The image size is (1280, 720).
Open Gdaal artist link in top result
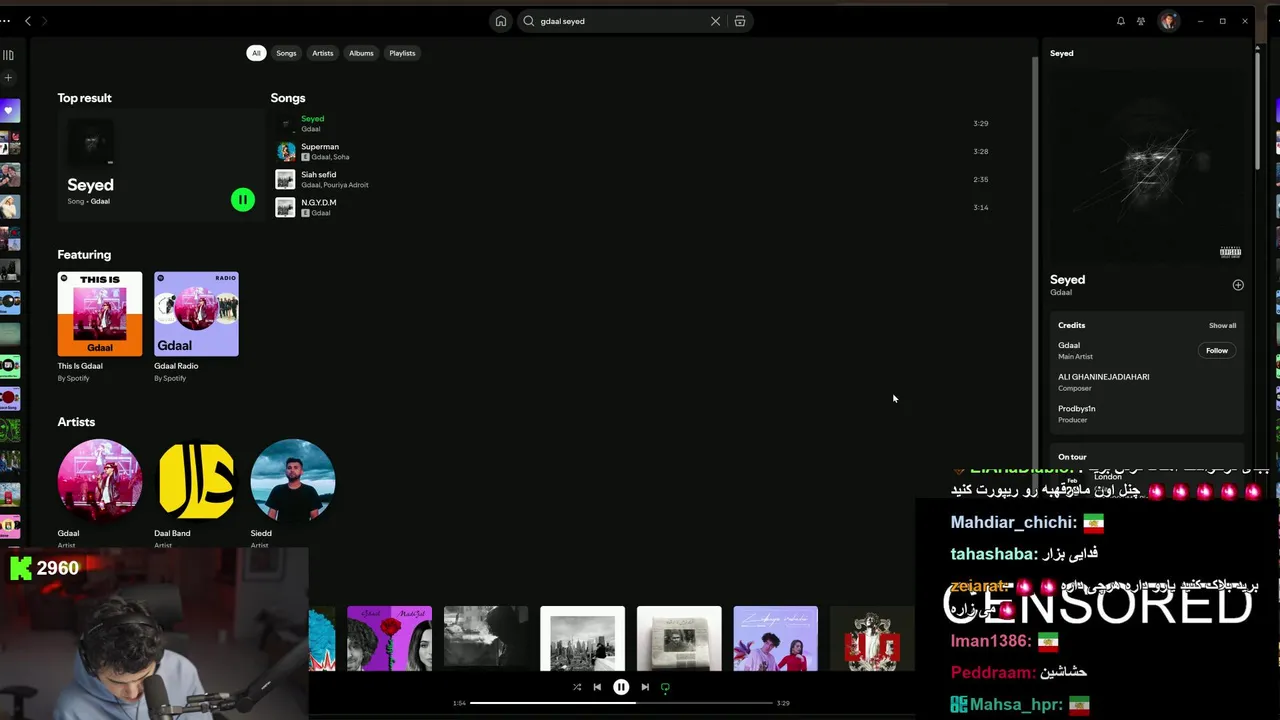(x=100, y=202)
